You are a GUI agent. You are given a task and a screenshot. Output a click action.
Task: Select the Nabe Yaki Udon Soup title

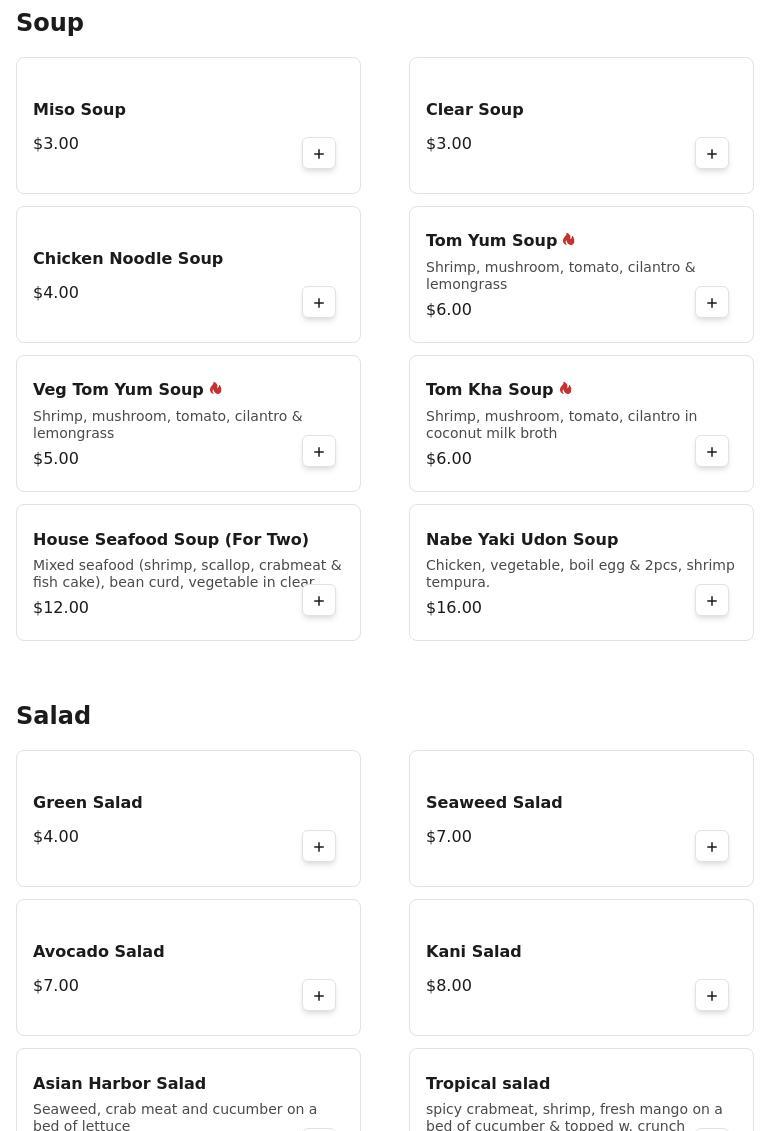[x=522, y=540]
